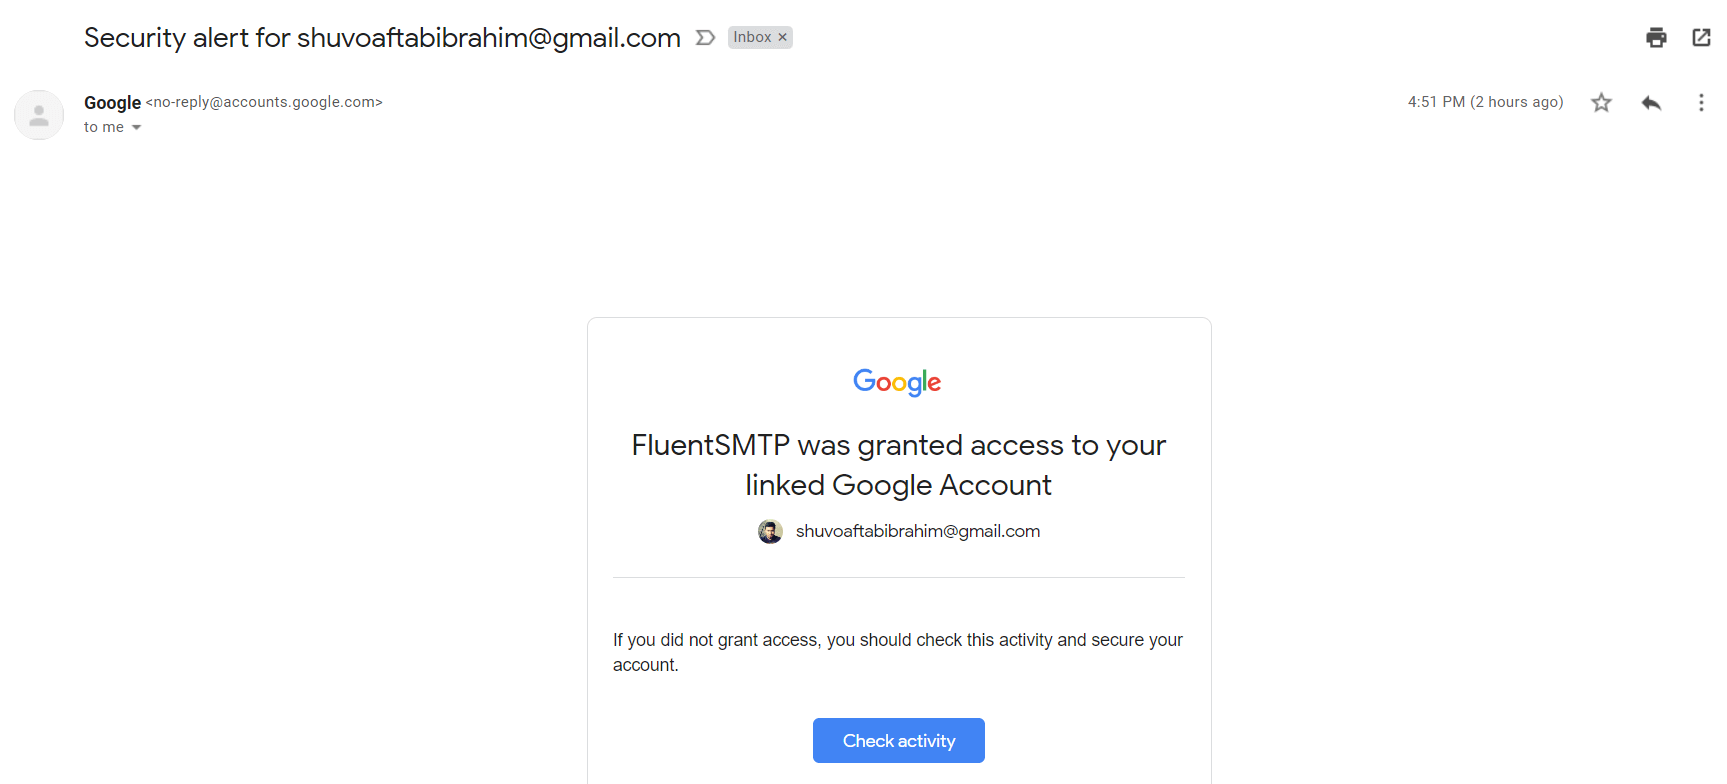Viewport: 1727px width, 784px height.
Task: Open the three-dot More options menu
Action: click(1701, 102)
